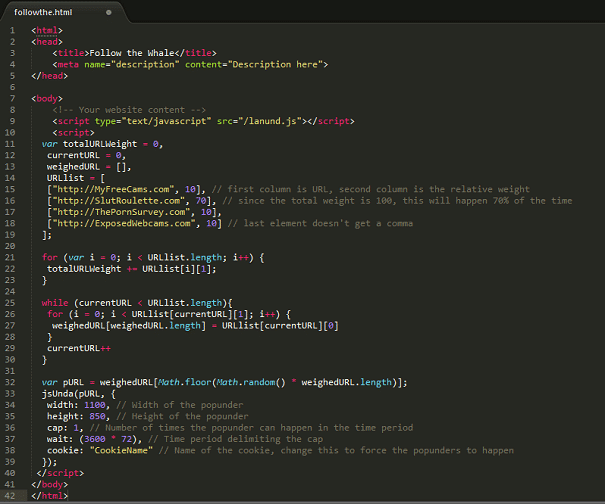The image size is (605, 504).
Task: Click line number 21 in the gutter
Action: 10,257
